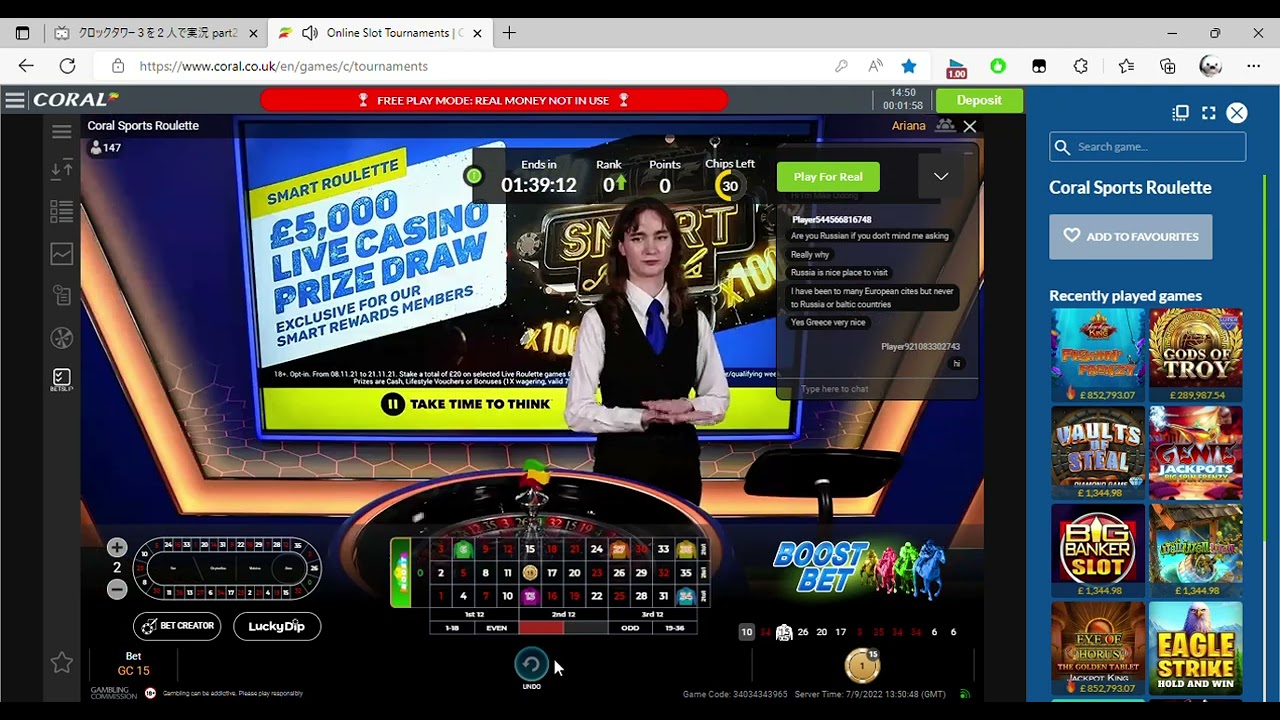Close the Coral Sports Roulette game

click(969, 126)
